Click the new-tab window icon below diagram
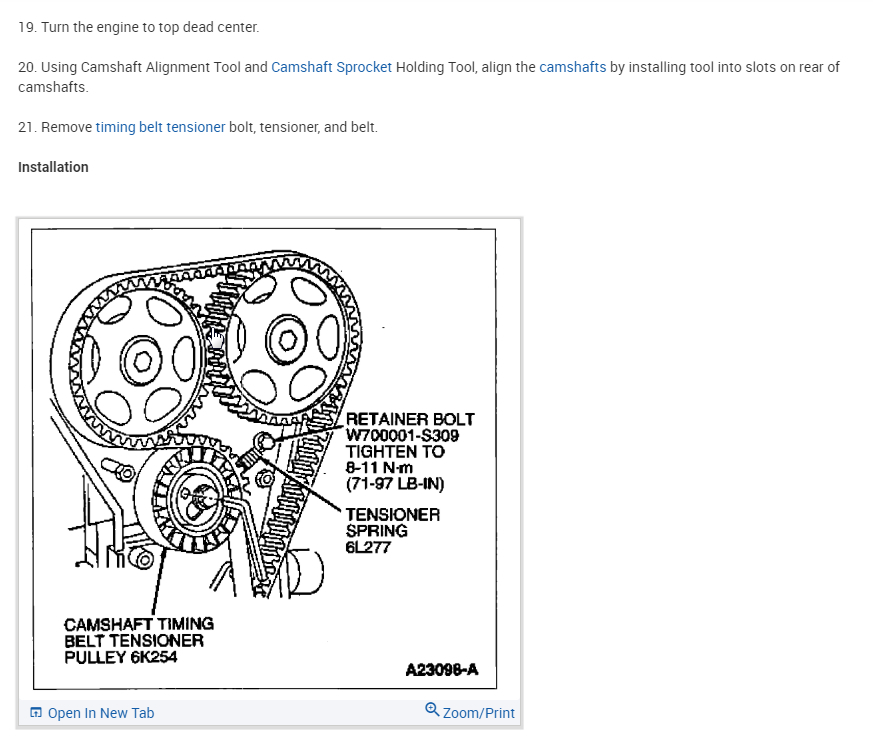873x751 pixels. click(x=36, y=713)
